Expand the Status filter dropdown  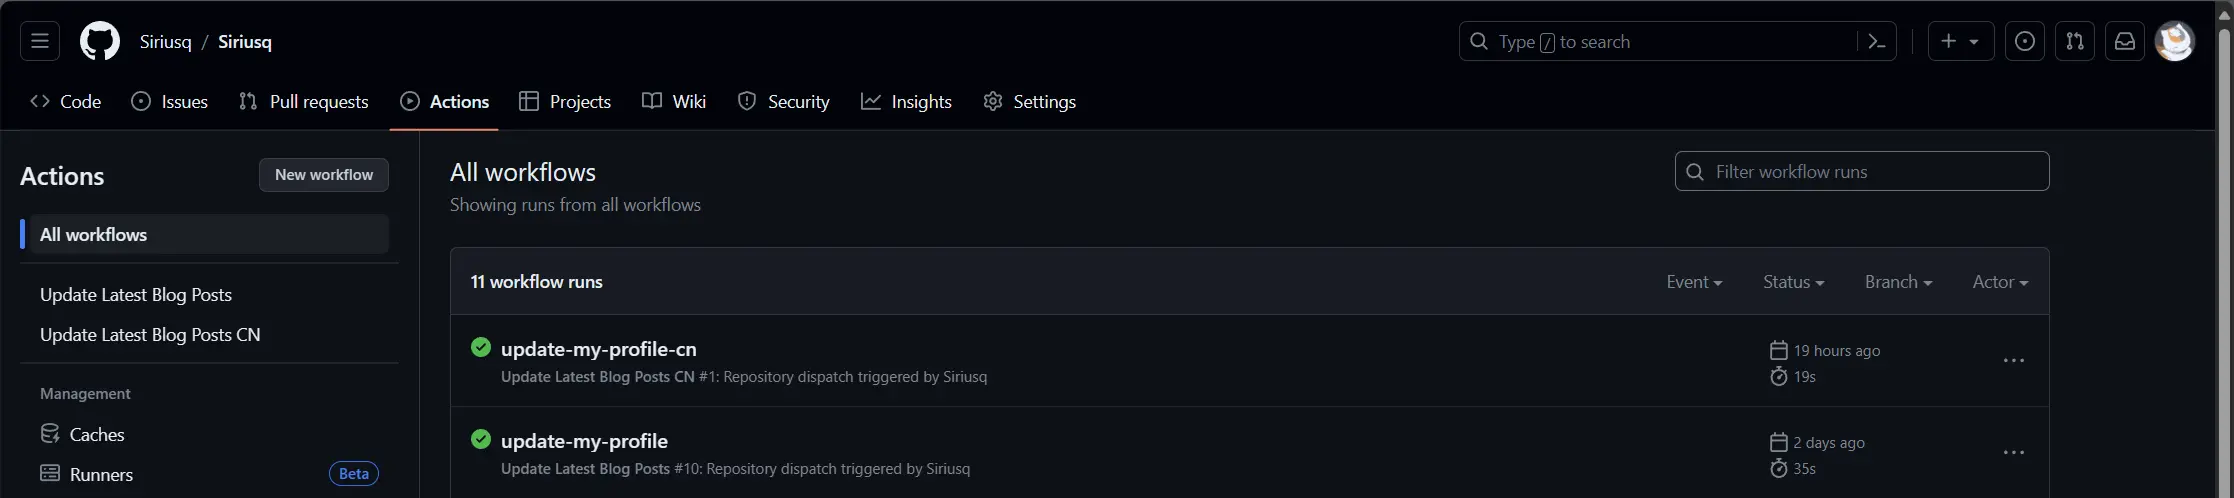click(x=1793, y=282)
